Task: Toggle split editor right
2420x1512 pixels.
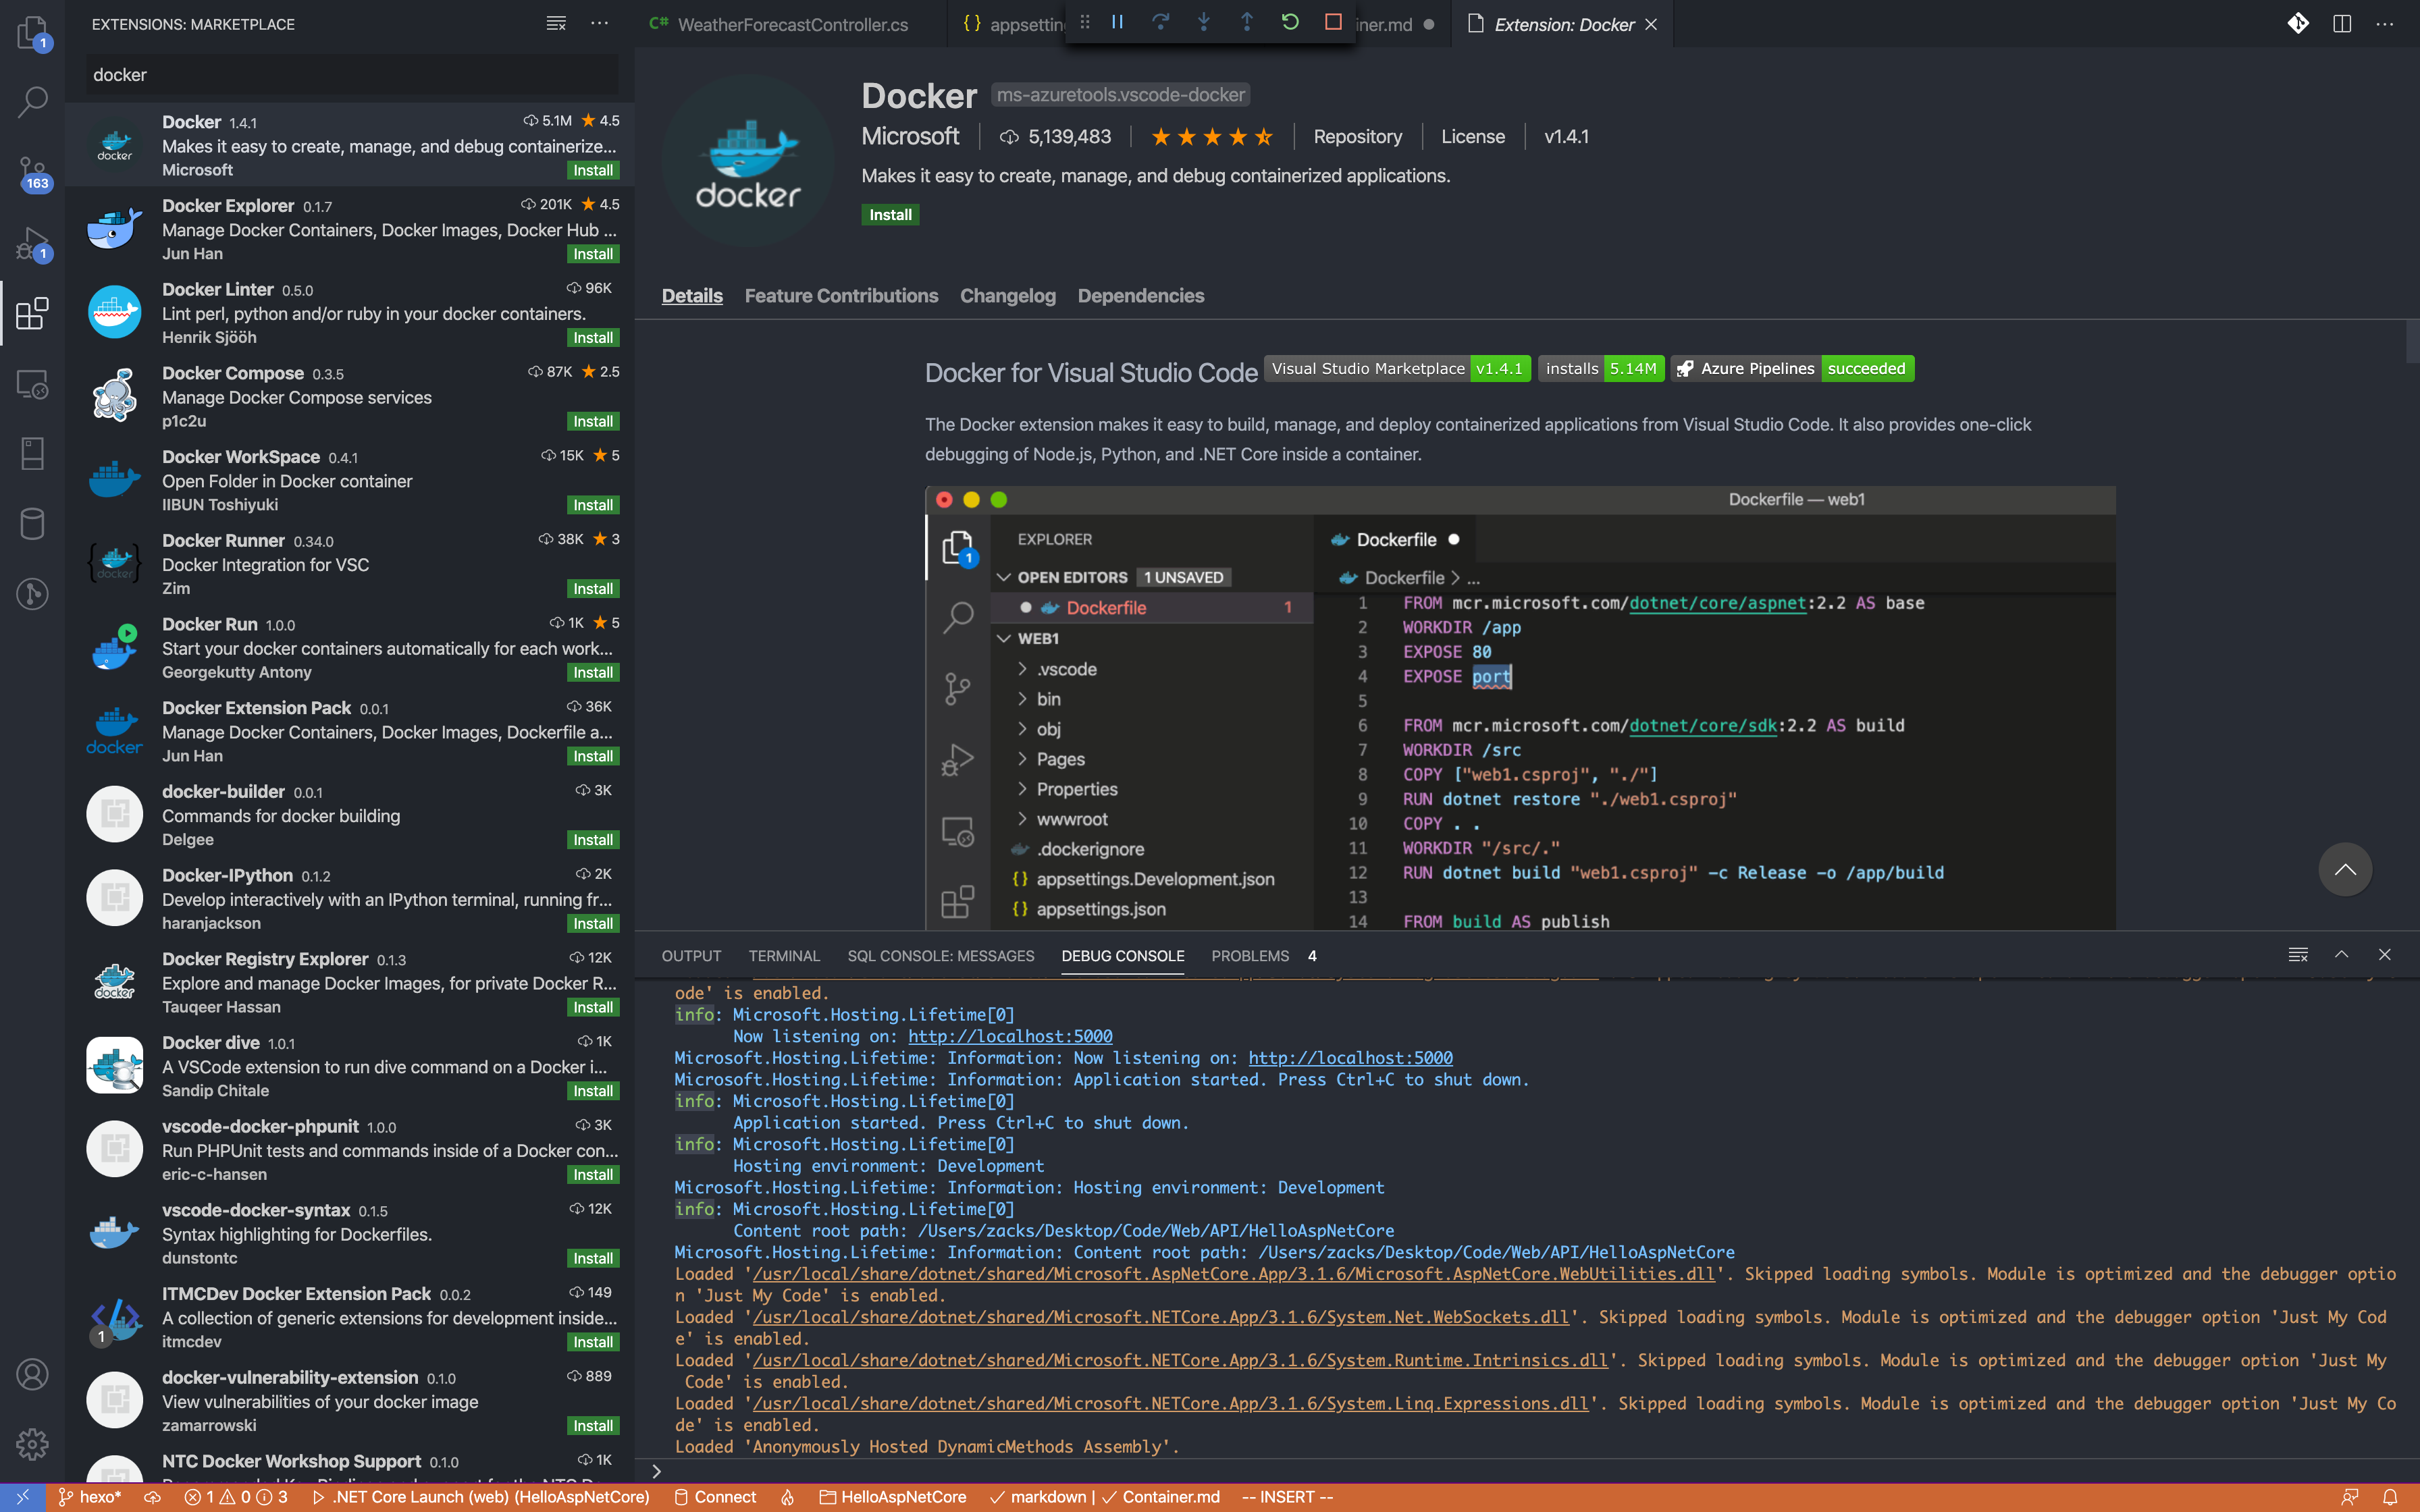Action: click(2342, 24)
